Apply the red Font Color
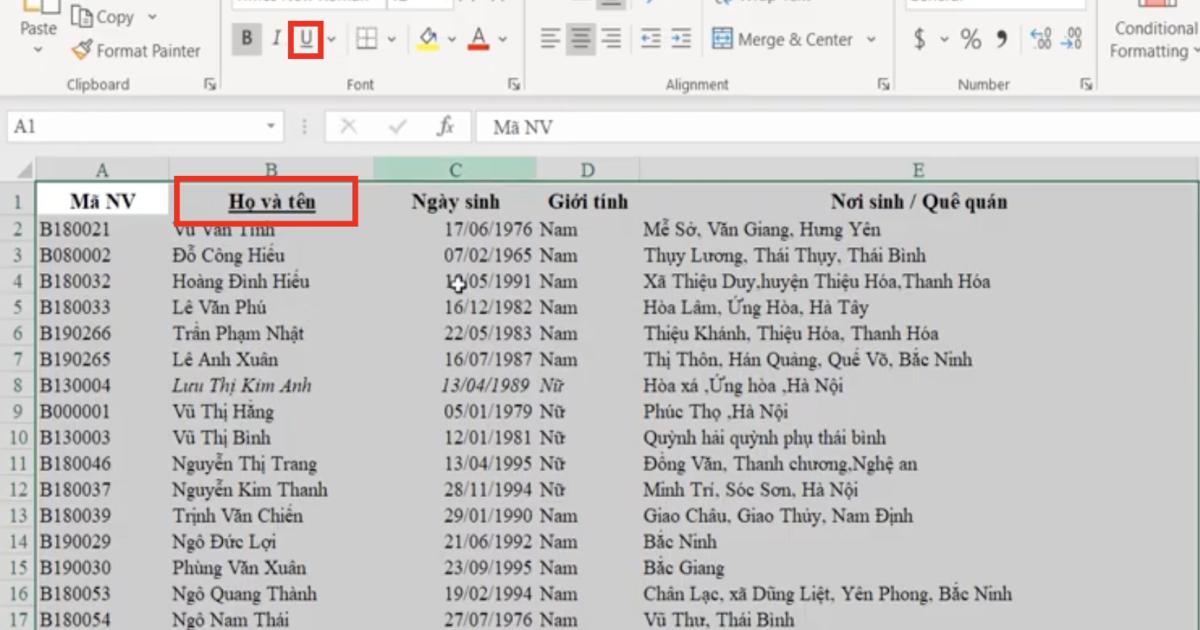 tap(479, 39)
